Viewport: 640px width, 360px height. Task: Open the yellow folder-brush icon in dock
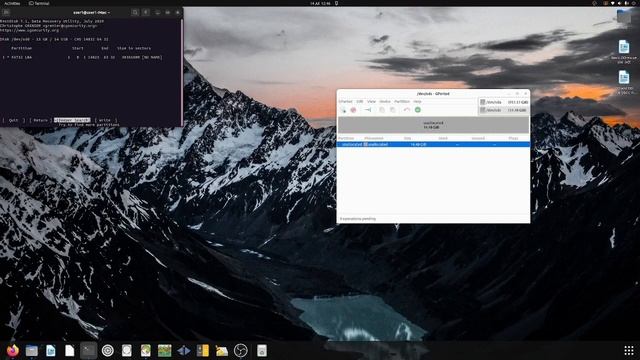pyautogui.click(x=222, y=351)
